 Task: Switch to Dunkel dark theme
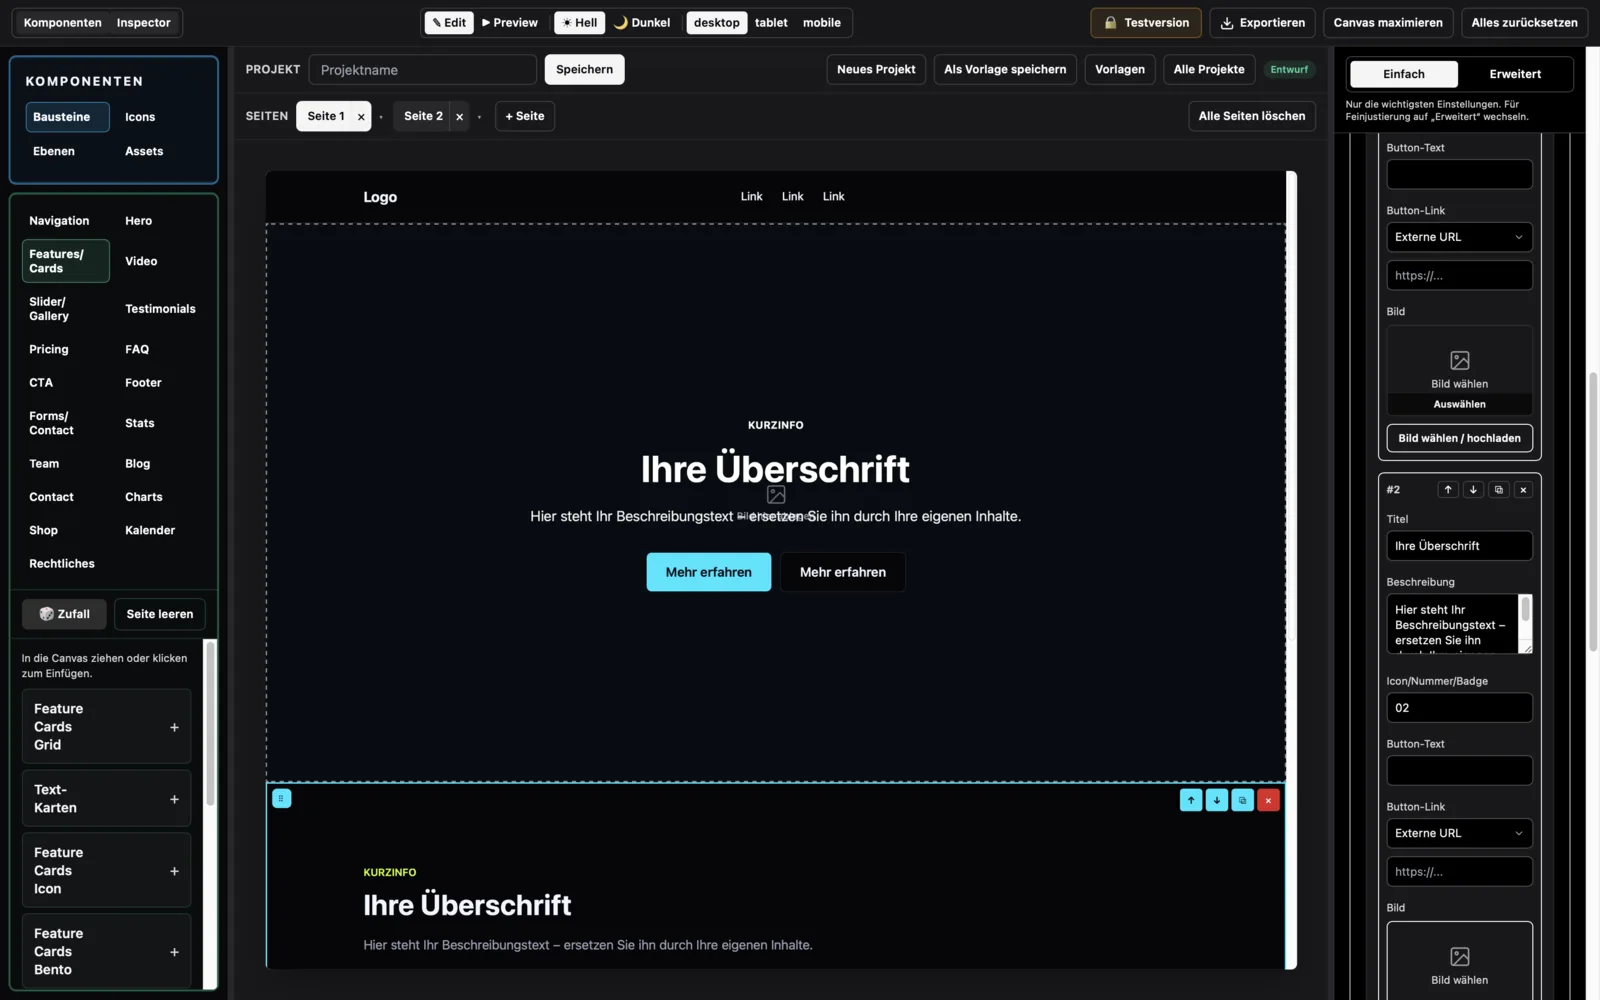click(x=642, y=22)
